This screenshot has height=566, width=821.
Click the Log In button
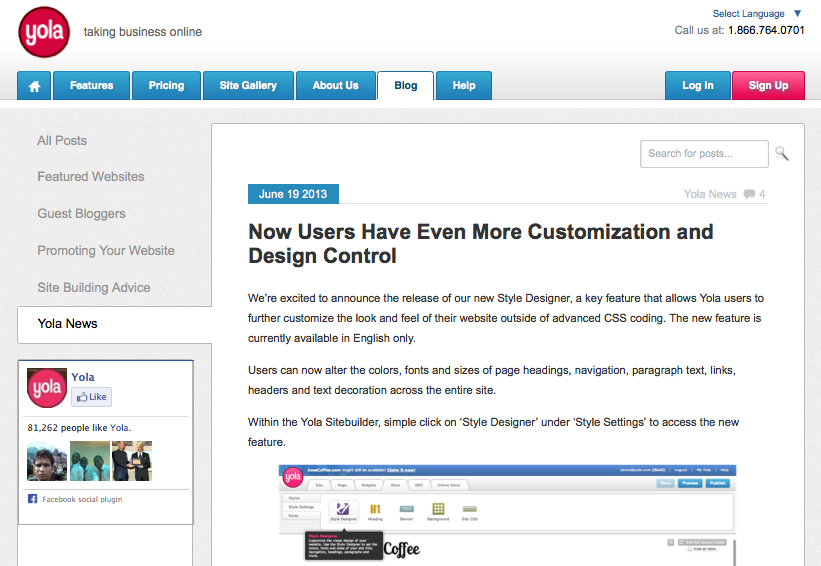(x=697, y=85)
